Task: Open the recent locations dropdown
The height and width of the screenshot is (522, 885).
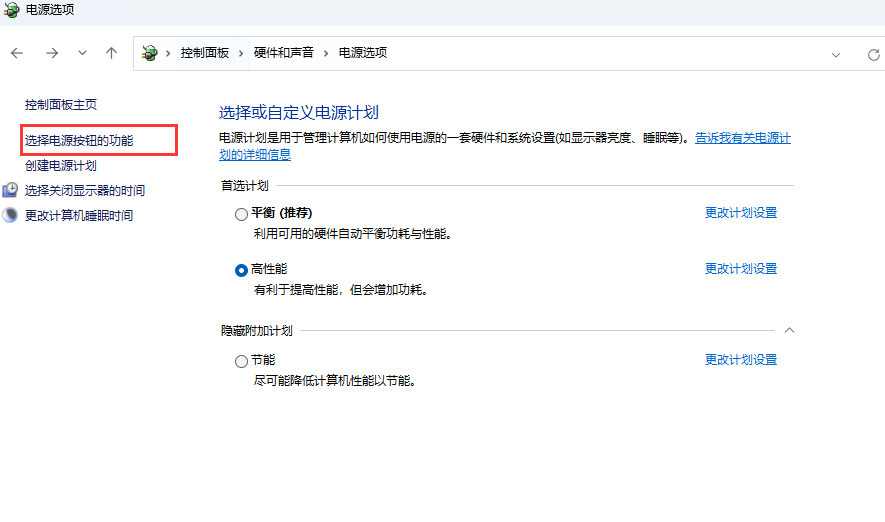Action: [82, 53]
